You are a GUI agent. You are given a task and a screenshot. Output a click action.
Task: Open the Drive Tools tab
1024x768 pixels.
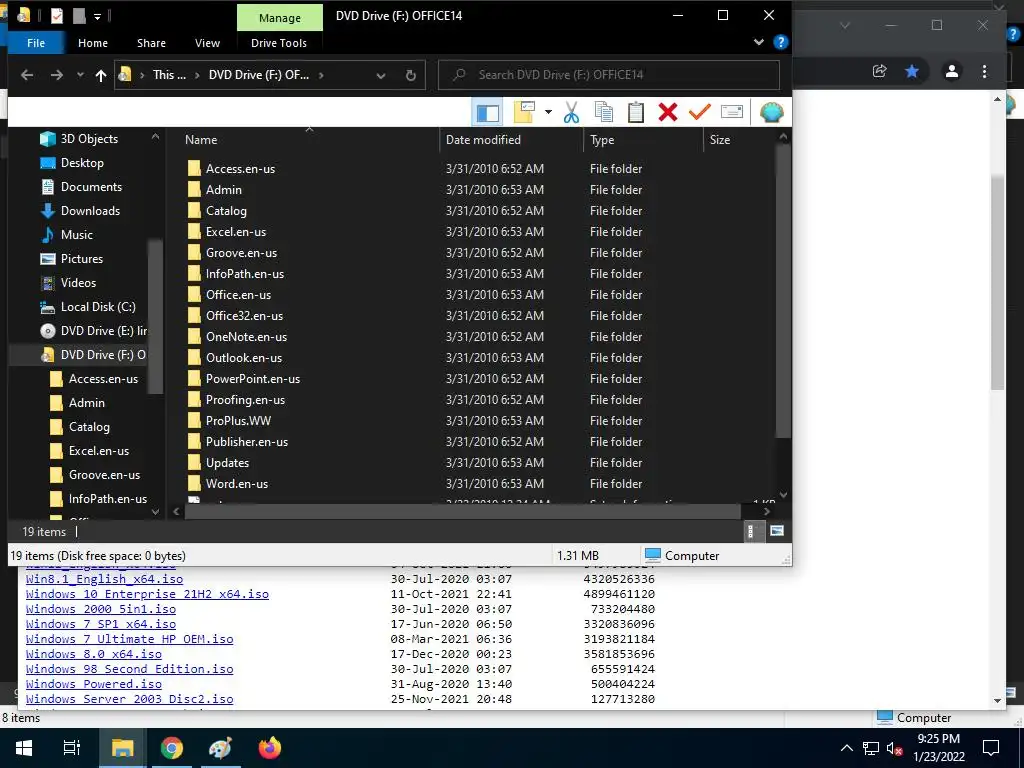pyautogui.click(x=279, y=43)
